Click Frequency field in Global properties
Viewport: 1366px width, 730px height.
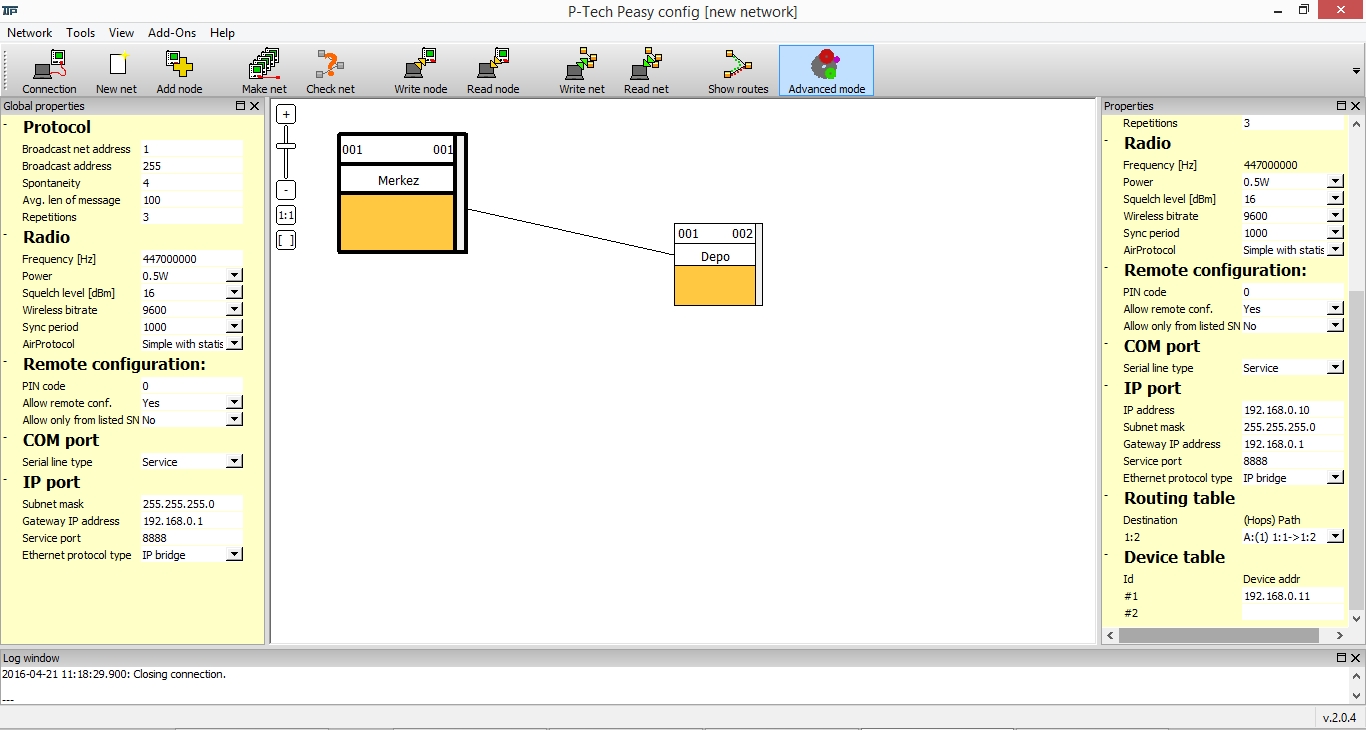[x=191, y=259]
